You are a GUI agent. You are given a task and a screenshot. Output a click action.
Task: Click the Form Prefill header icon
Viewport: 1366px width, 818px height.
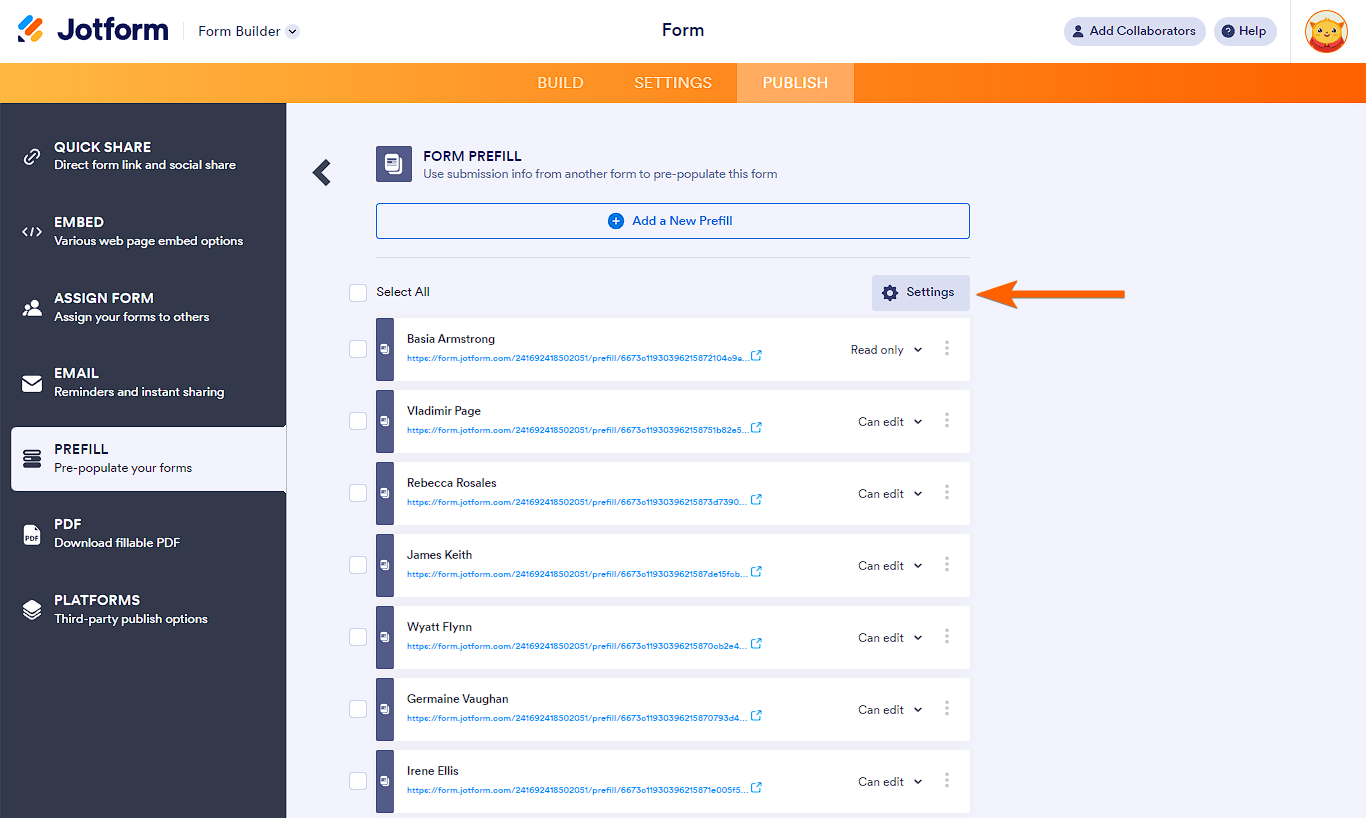tap(394, 164)
